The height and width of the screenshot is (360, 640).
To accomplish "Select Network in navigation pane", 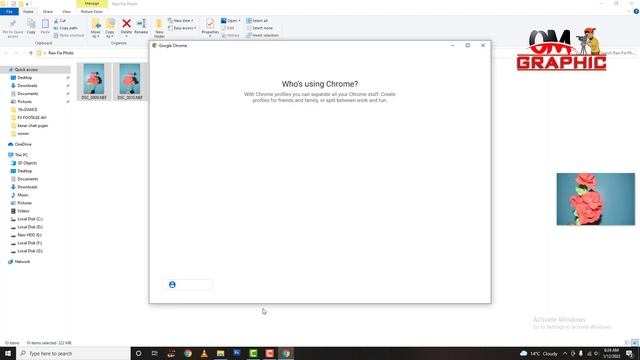I will pyautogui.click(x=22, y=262).
